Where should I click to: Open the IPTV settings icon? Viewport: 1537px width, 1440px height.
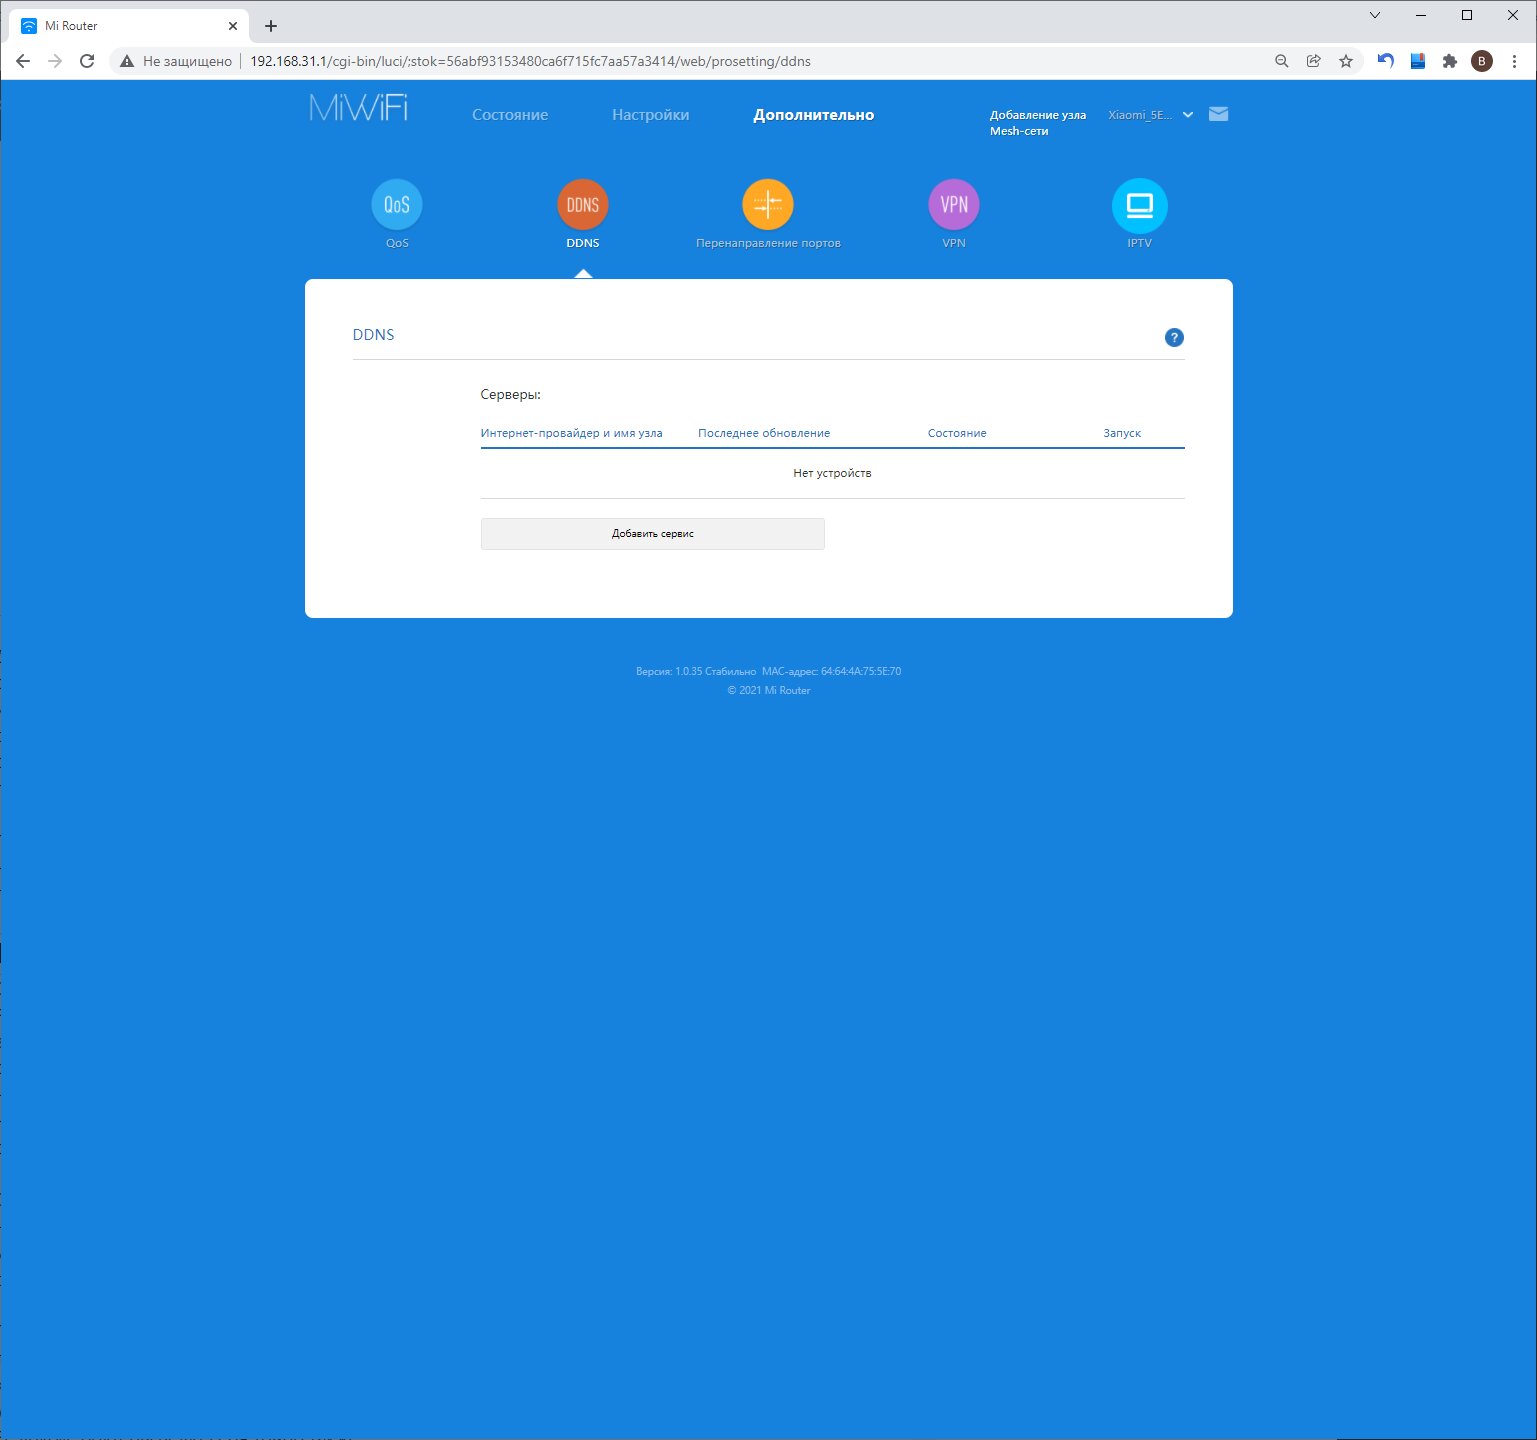pyautogui.click(x=1140, y=205)
